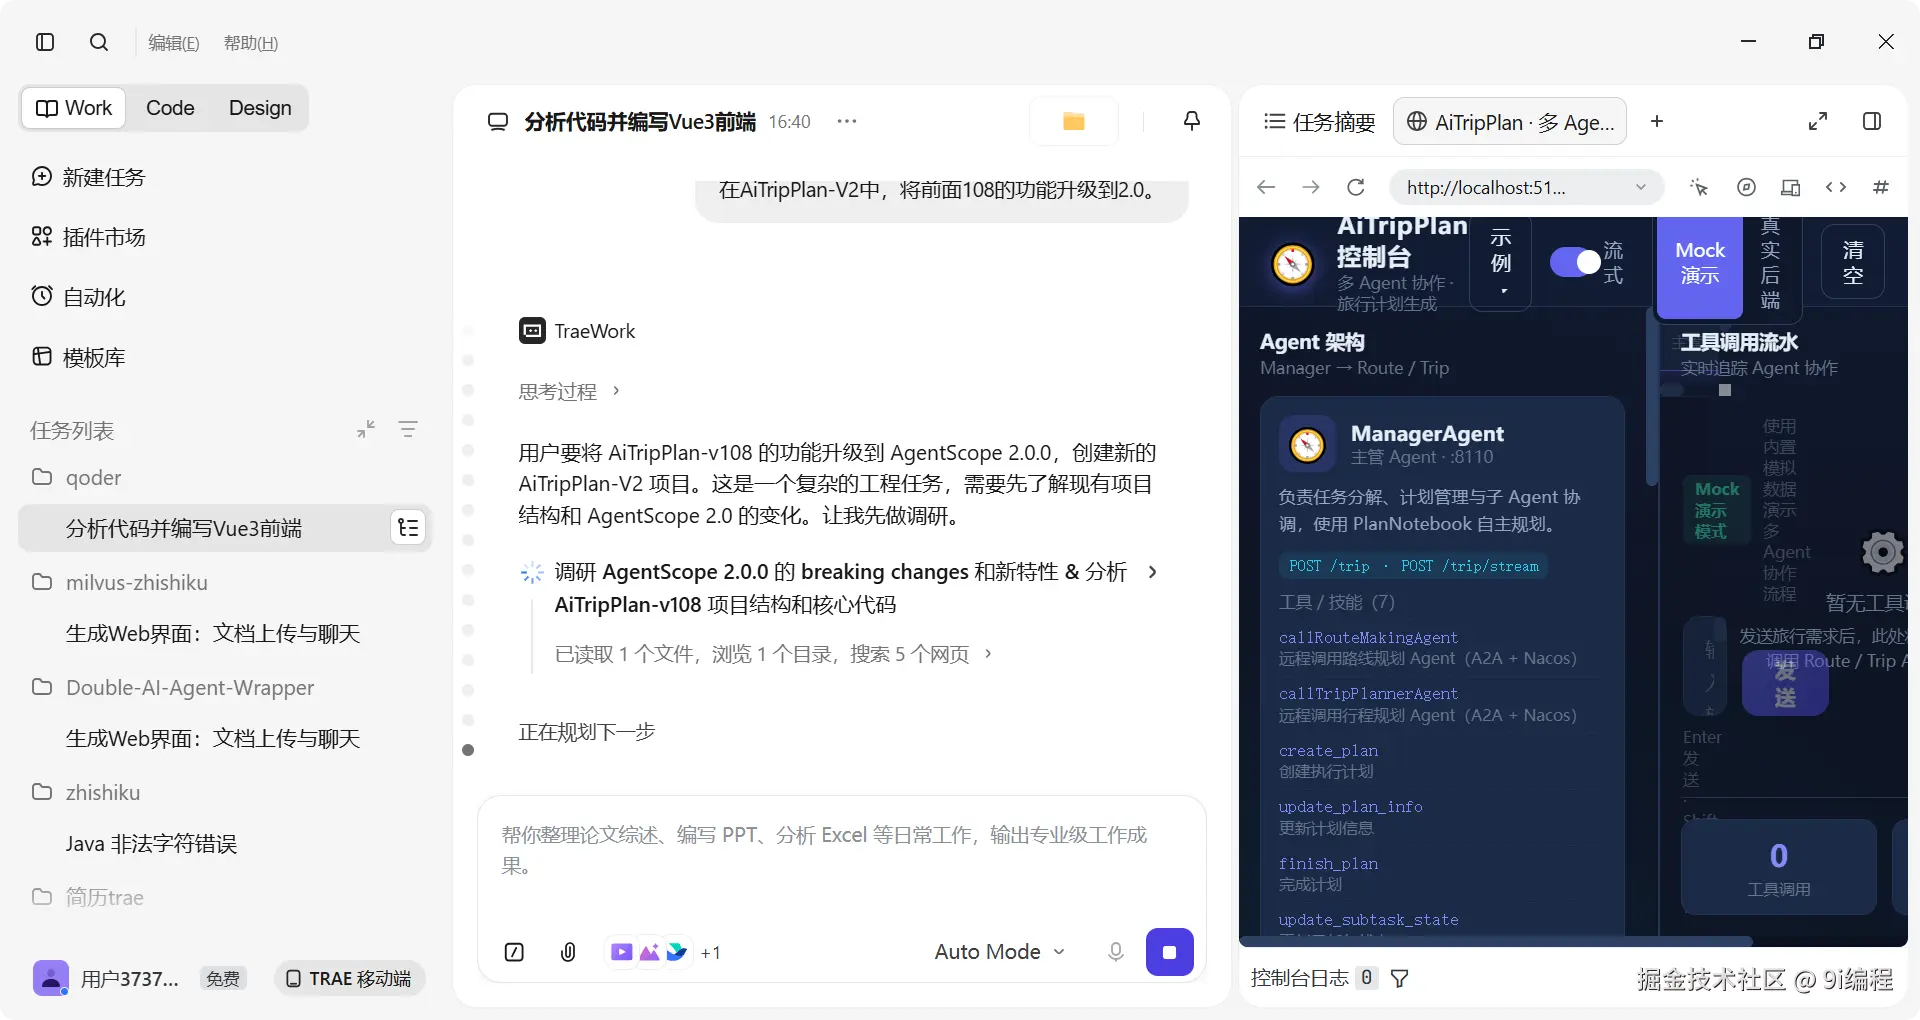Open the URL history dropdown arrow

1641,187
